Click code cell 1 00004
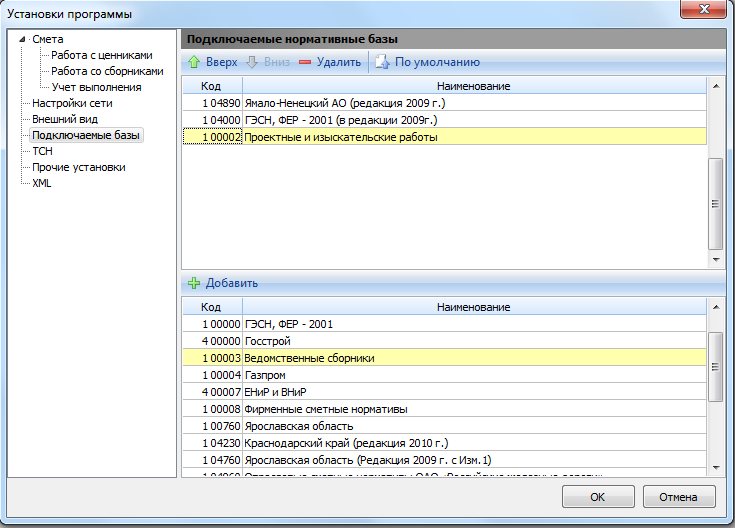The image size is (735, 528). click(x=212, y=375)
